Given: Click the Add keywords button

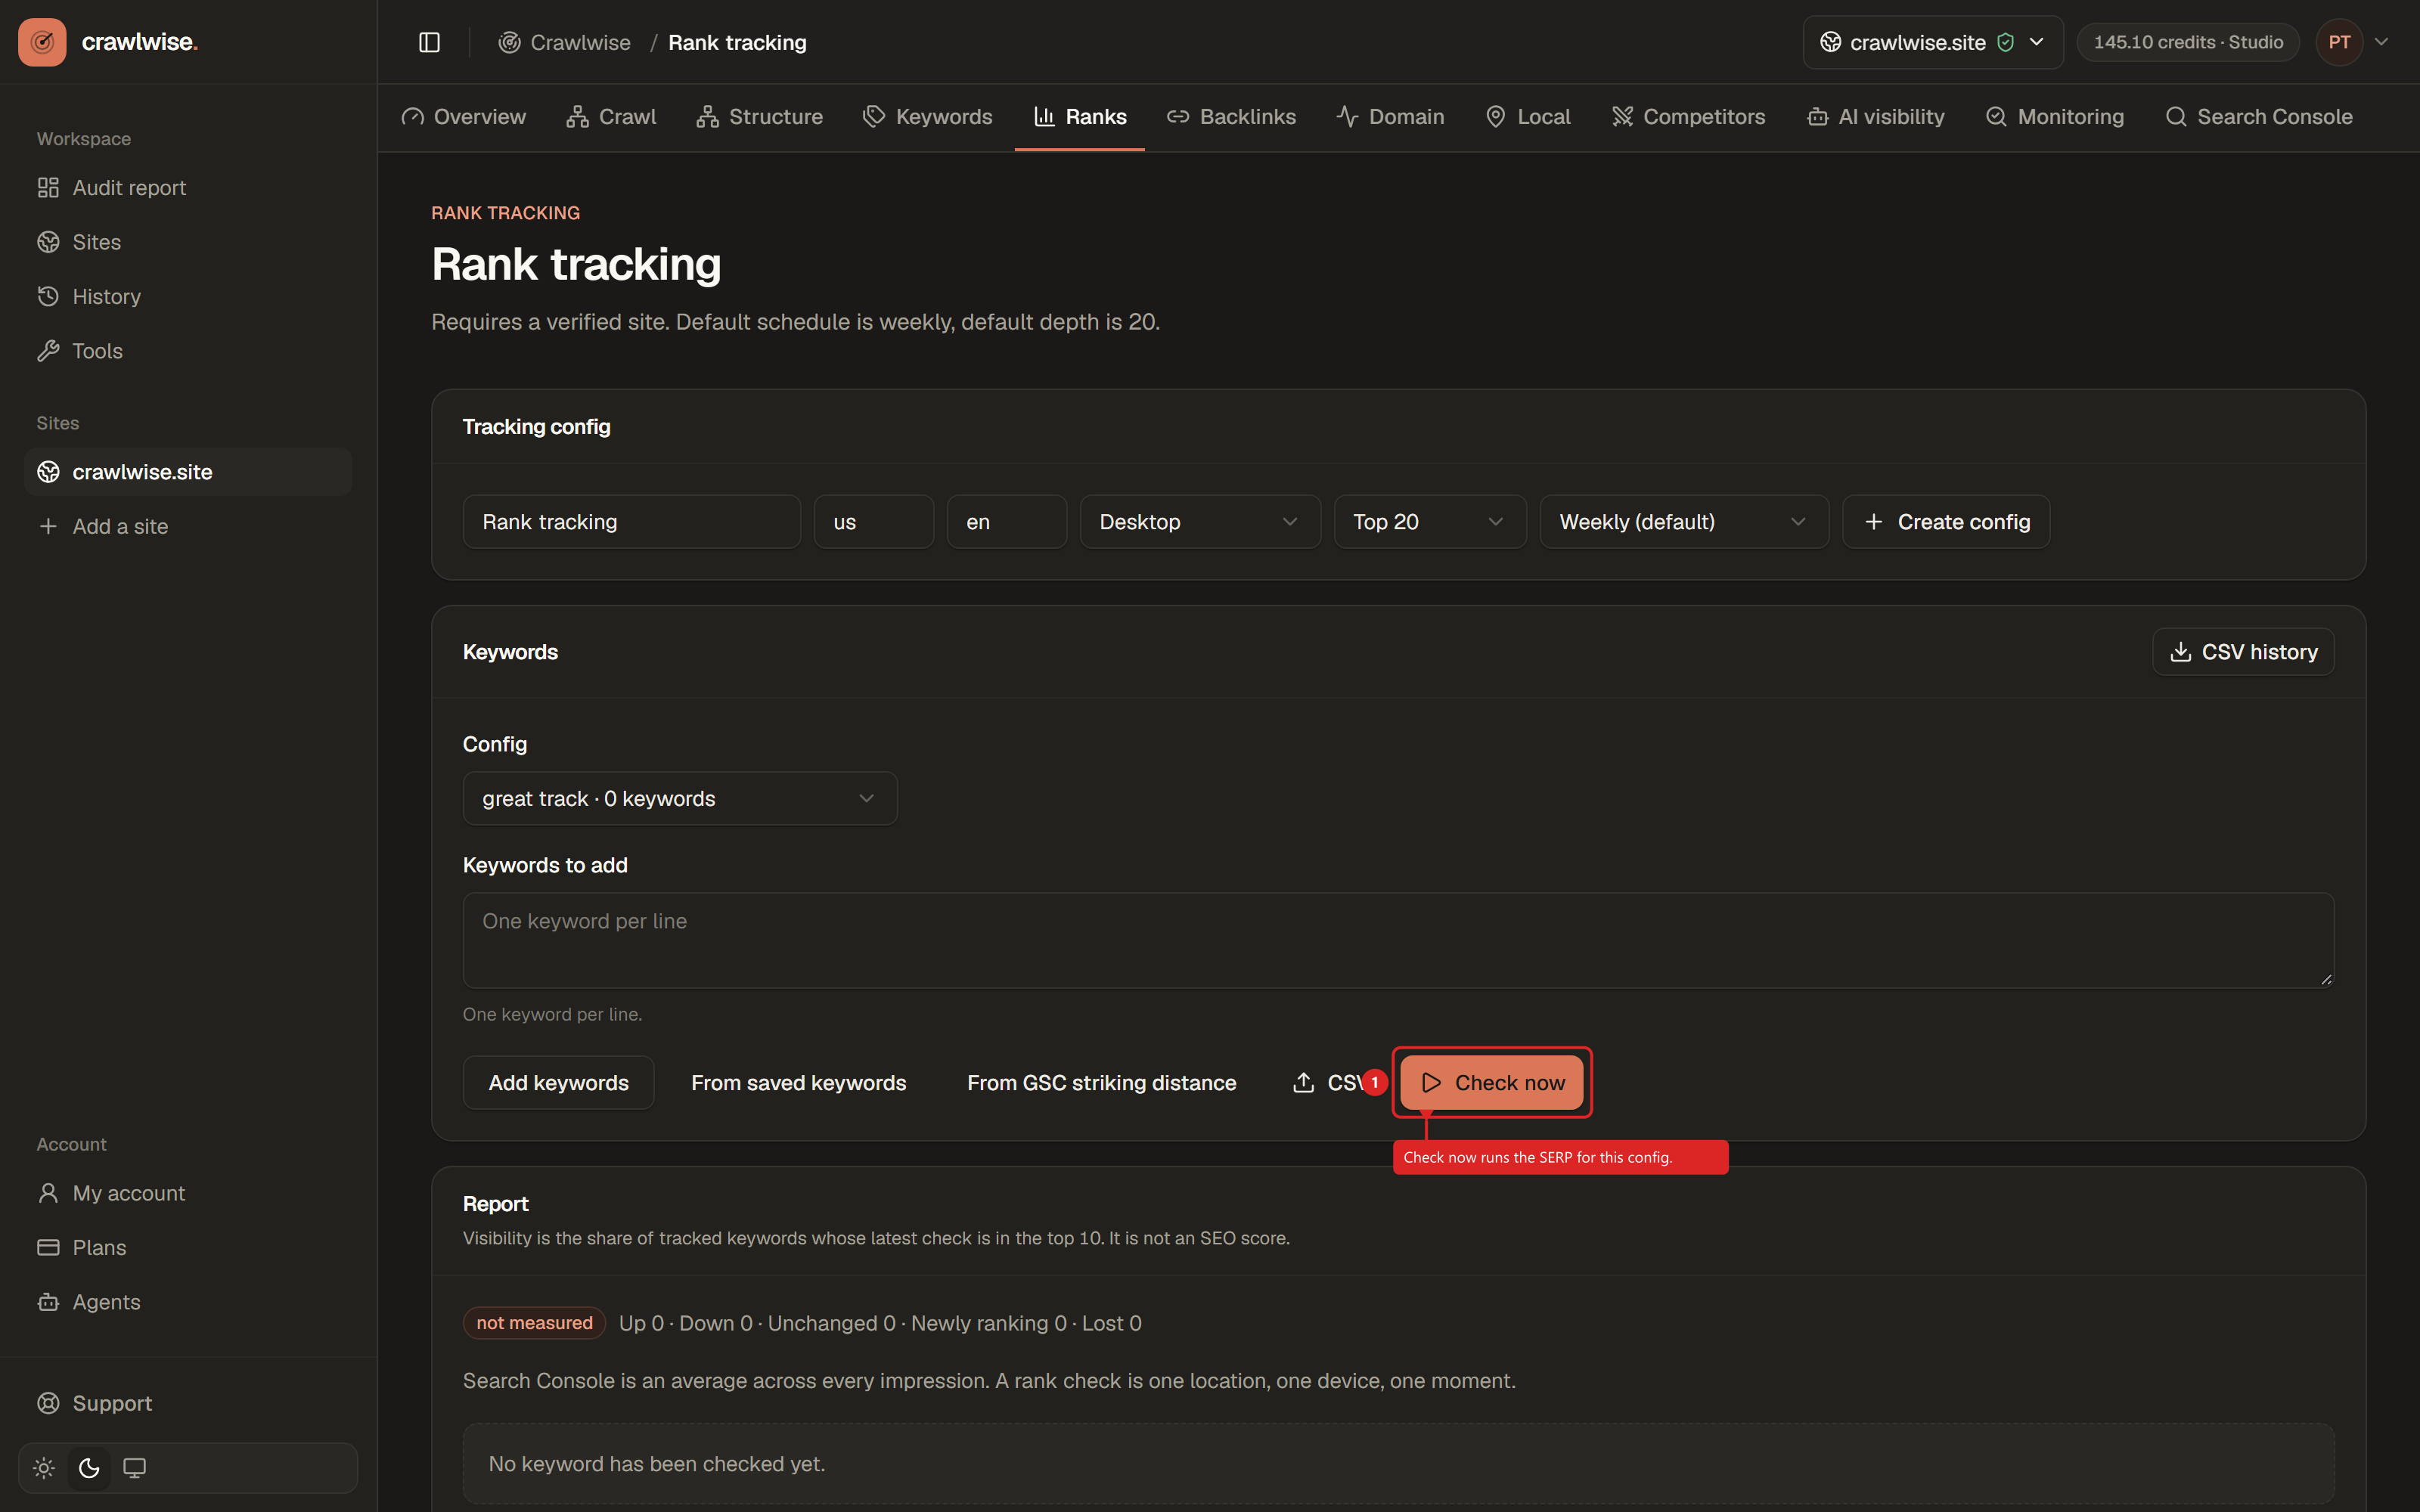Looking at the screenshot, I should pos(559,1083).
